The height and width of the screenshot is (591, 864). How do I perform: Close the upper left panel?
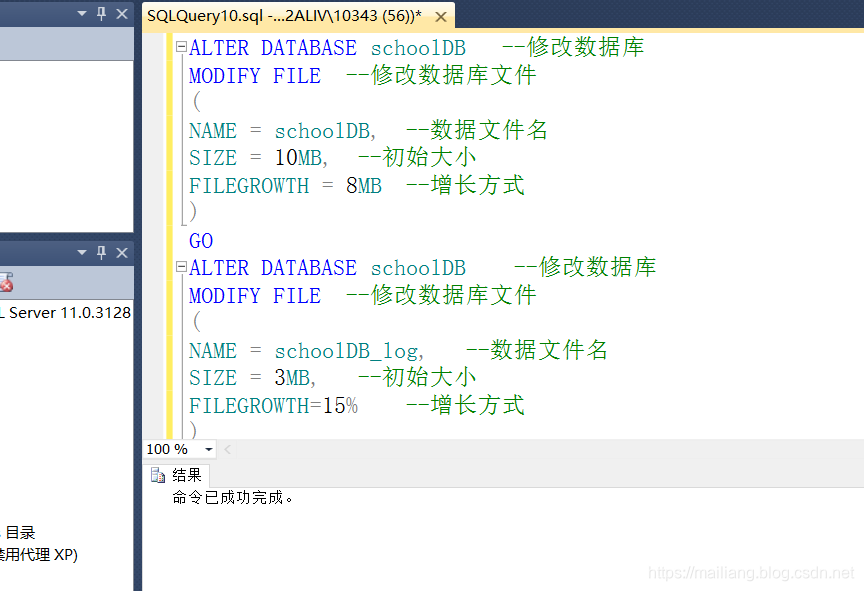(122, 14)
